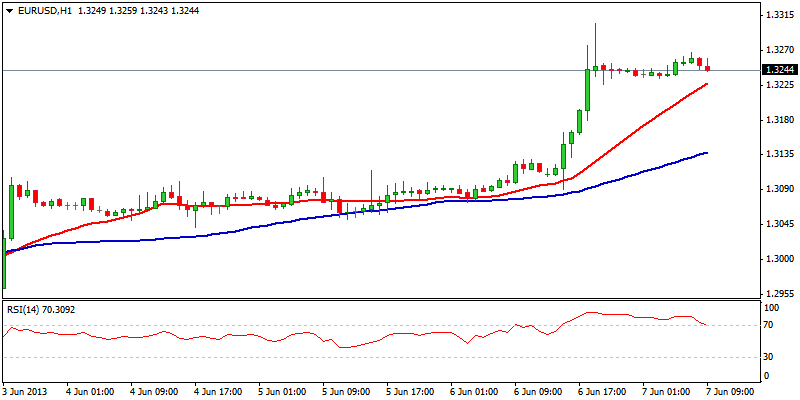Click the 4 Jun 17:00 time label

tap(218, 392)
